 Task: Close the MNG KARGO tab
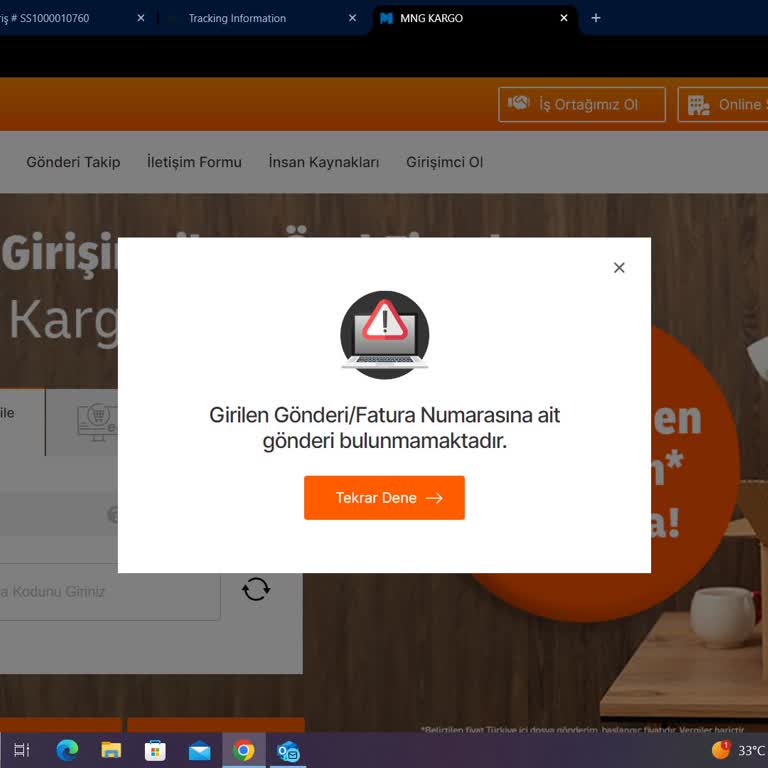click(x=564, y=18)
